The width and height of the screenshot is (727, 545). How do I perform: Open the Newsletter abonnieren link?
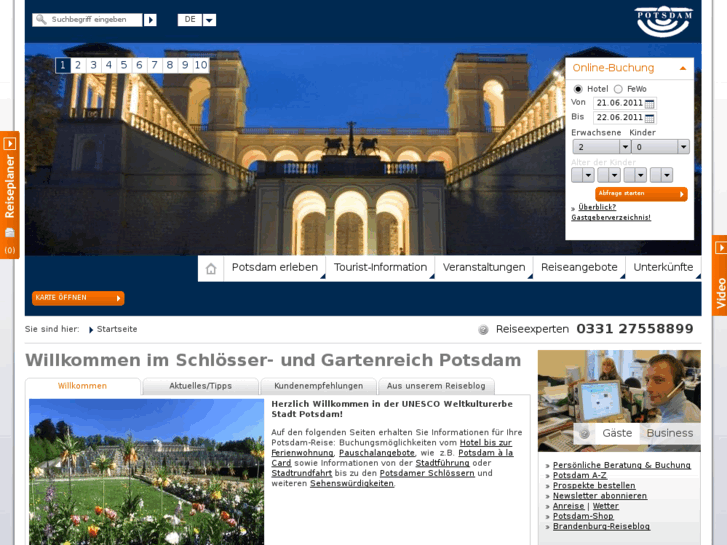pos(600,496)
